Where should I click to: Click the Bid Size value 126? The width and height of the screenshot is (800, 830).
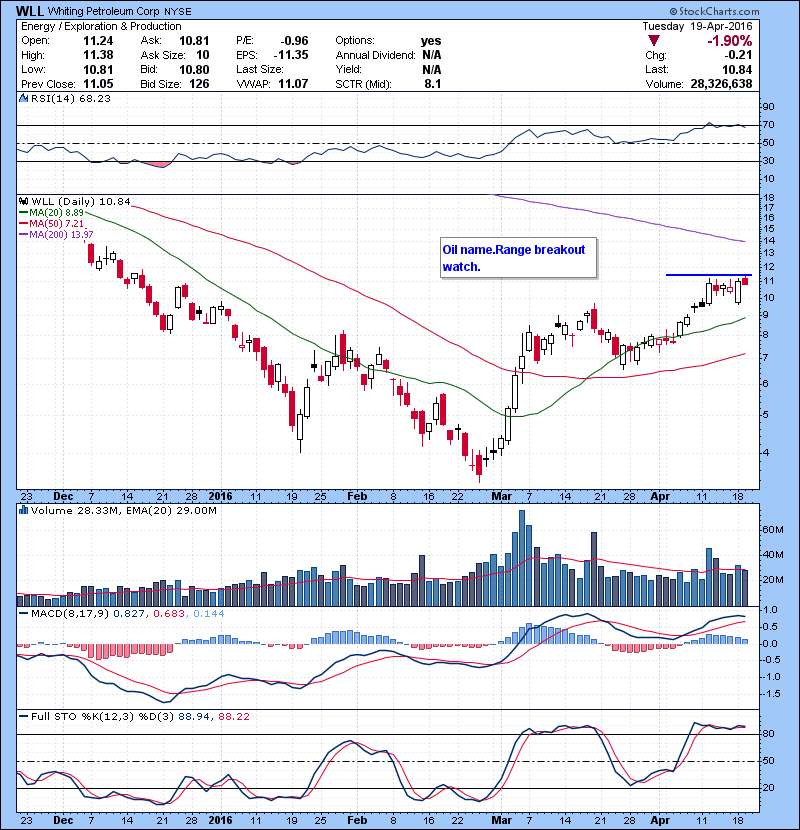click(199, 84)
